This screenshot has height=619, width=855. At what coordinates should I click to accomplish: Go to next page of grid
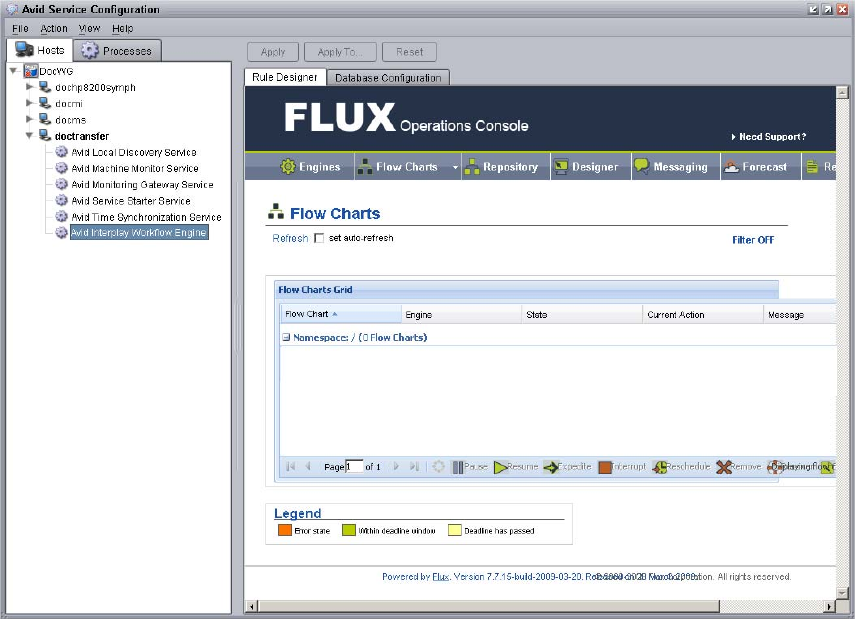(396, 466)
